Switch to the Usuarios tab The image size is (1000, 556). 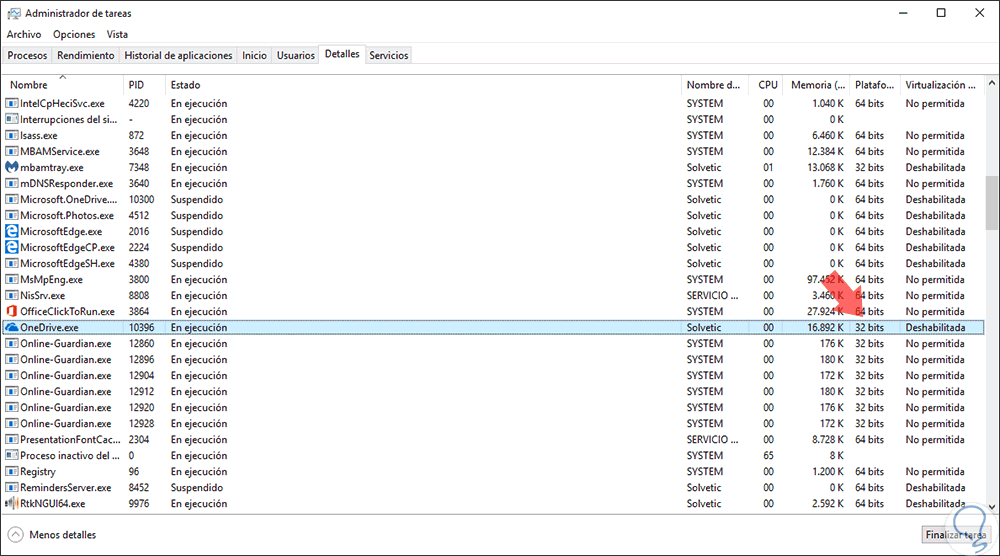click(295, 55)
